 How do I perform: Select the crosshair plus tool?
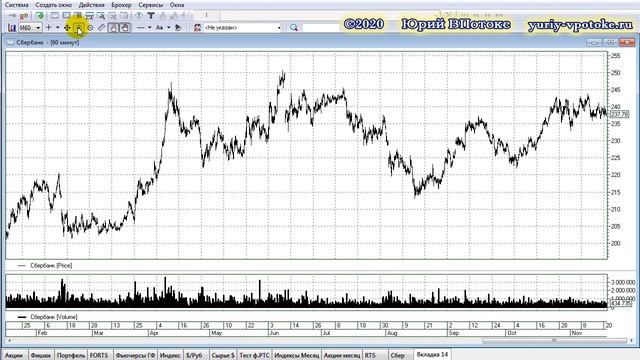[x=49, y=28]
